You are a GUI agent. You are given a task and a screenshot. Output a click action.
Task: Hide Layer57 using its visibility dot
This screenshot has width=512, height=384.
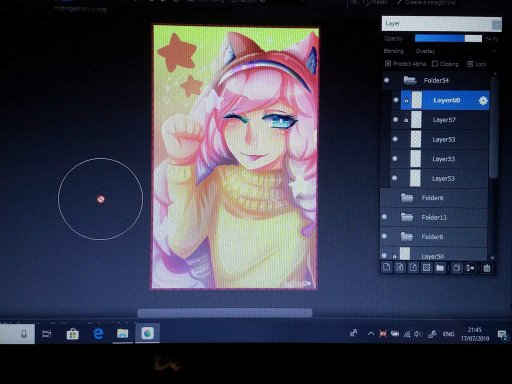(x=396, y=119)
